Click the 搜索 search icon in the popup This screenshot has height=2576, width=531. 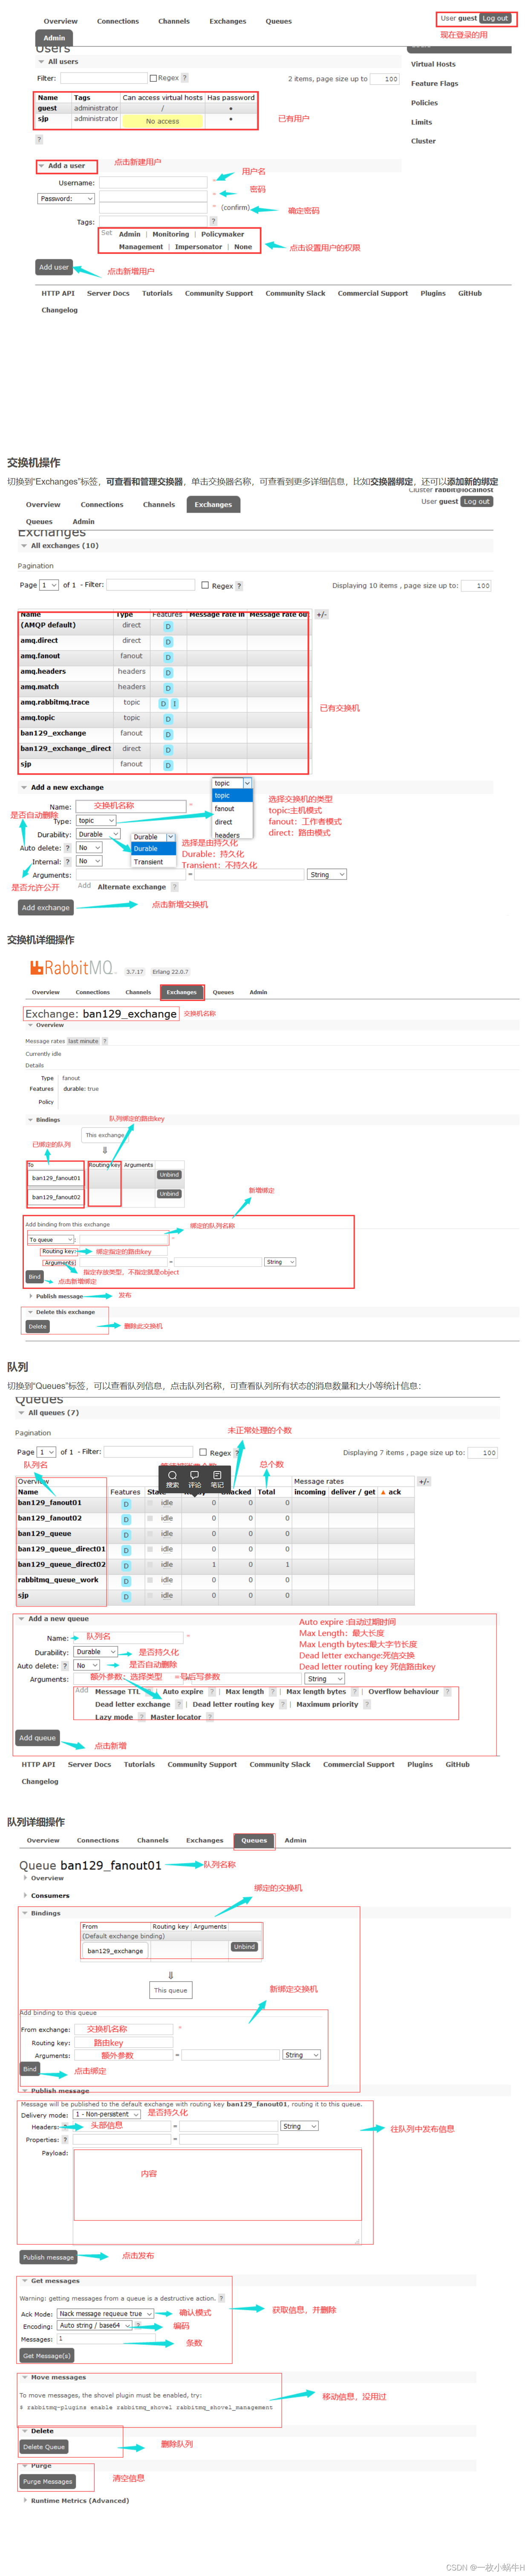pos(172,1480)
